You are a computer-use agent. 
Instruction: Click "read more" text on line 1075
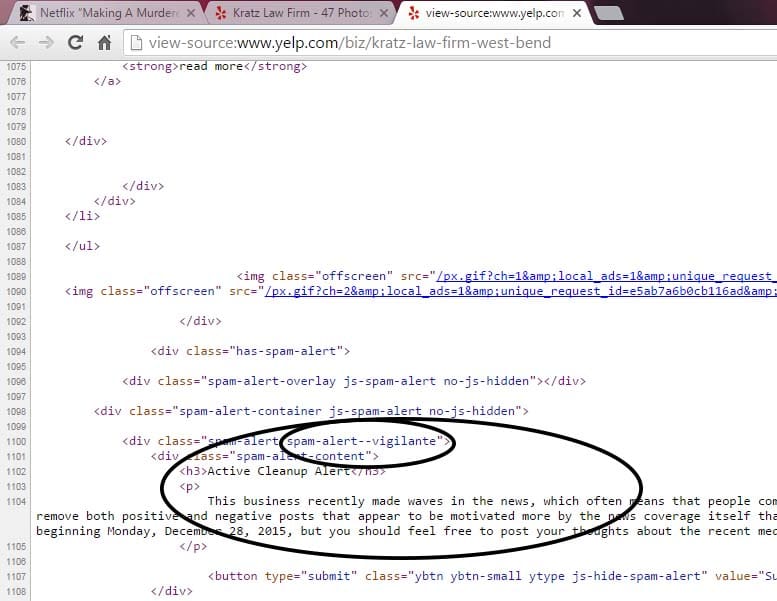pyautogui.click(x=211, y=66)
